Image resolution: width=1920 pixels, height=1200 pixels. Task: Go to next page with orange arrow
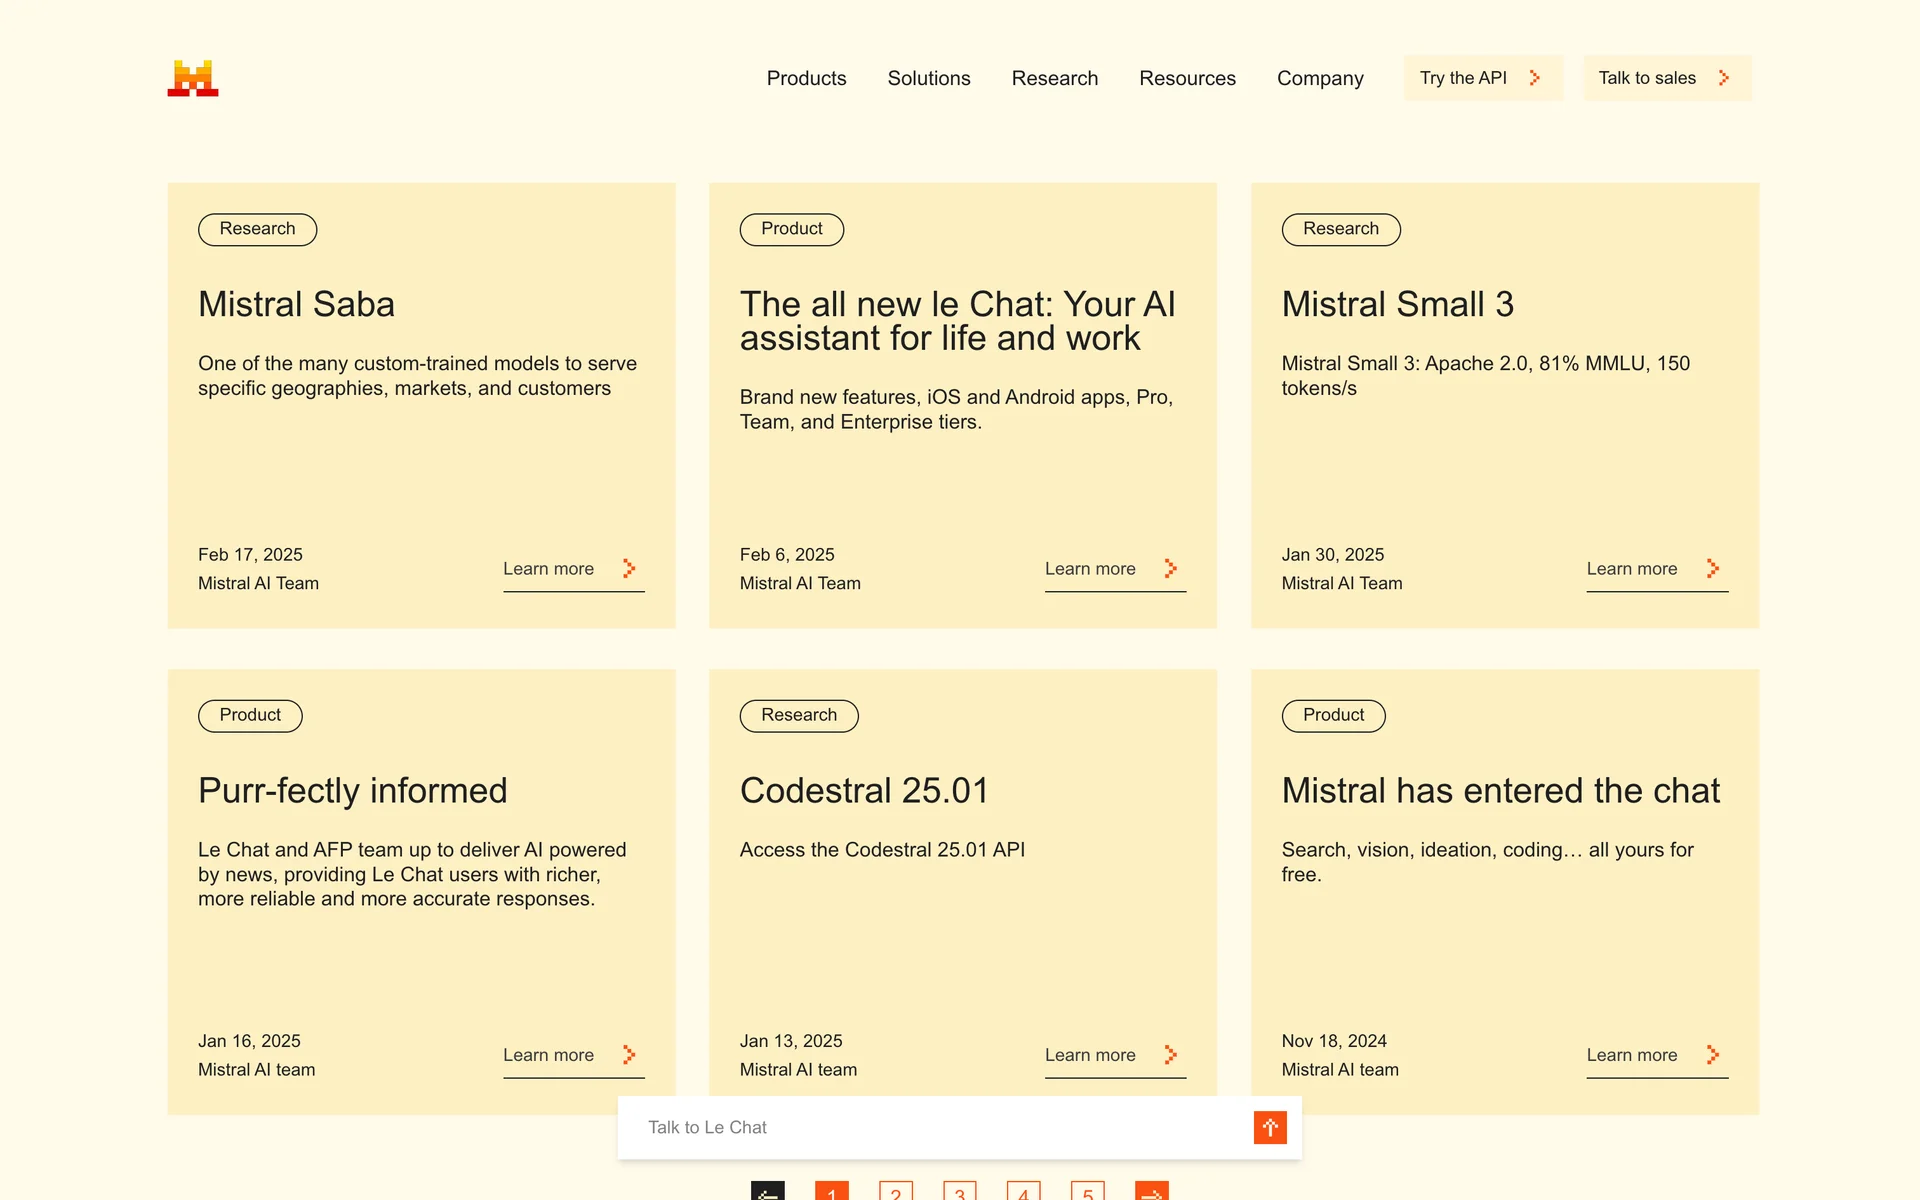(x=1151, y=1192)
